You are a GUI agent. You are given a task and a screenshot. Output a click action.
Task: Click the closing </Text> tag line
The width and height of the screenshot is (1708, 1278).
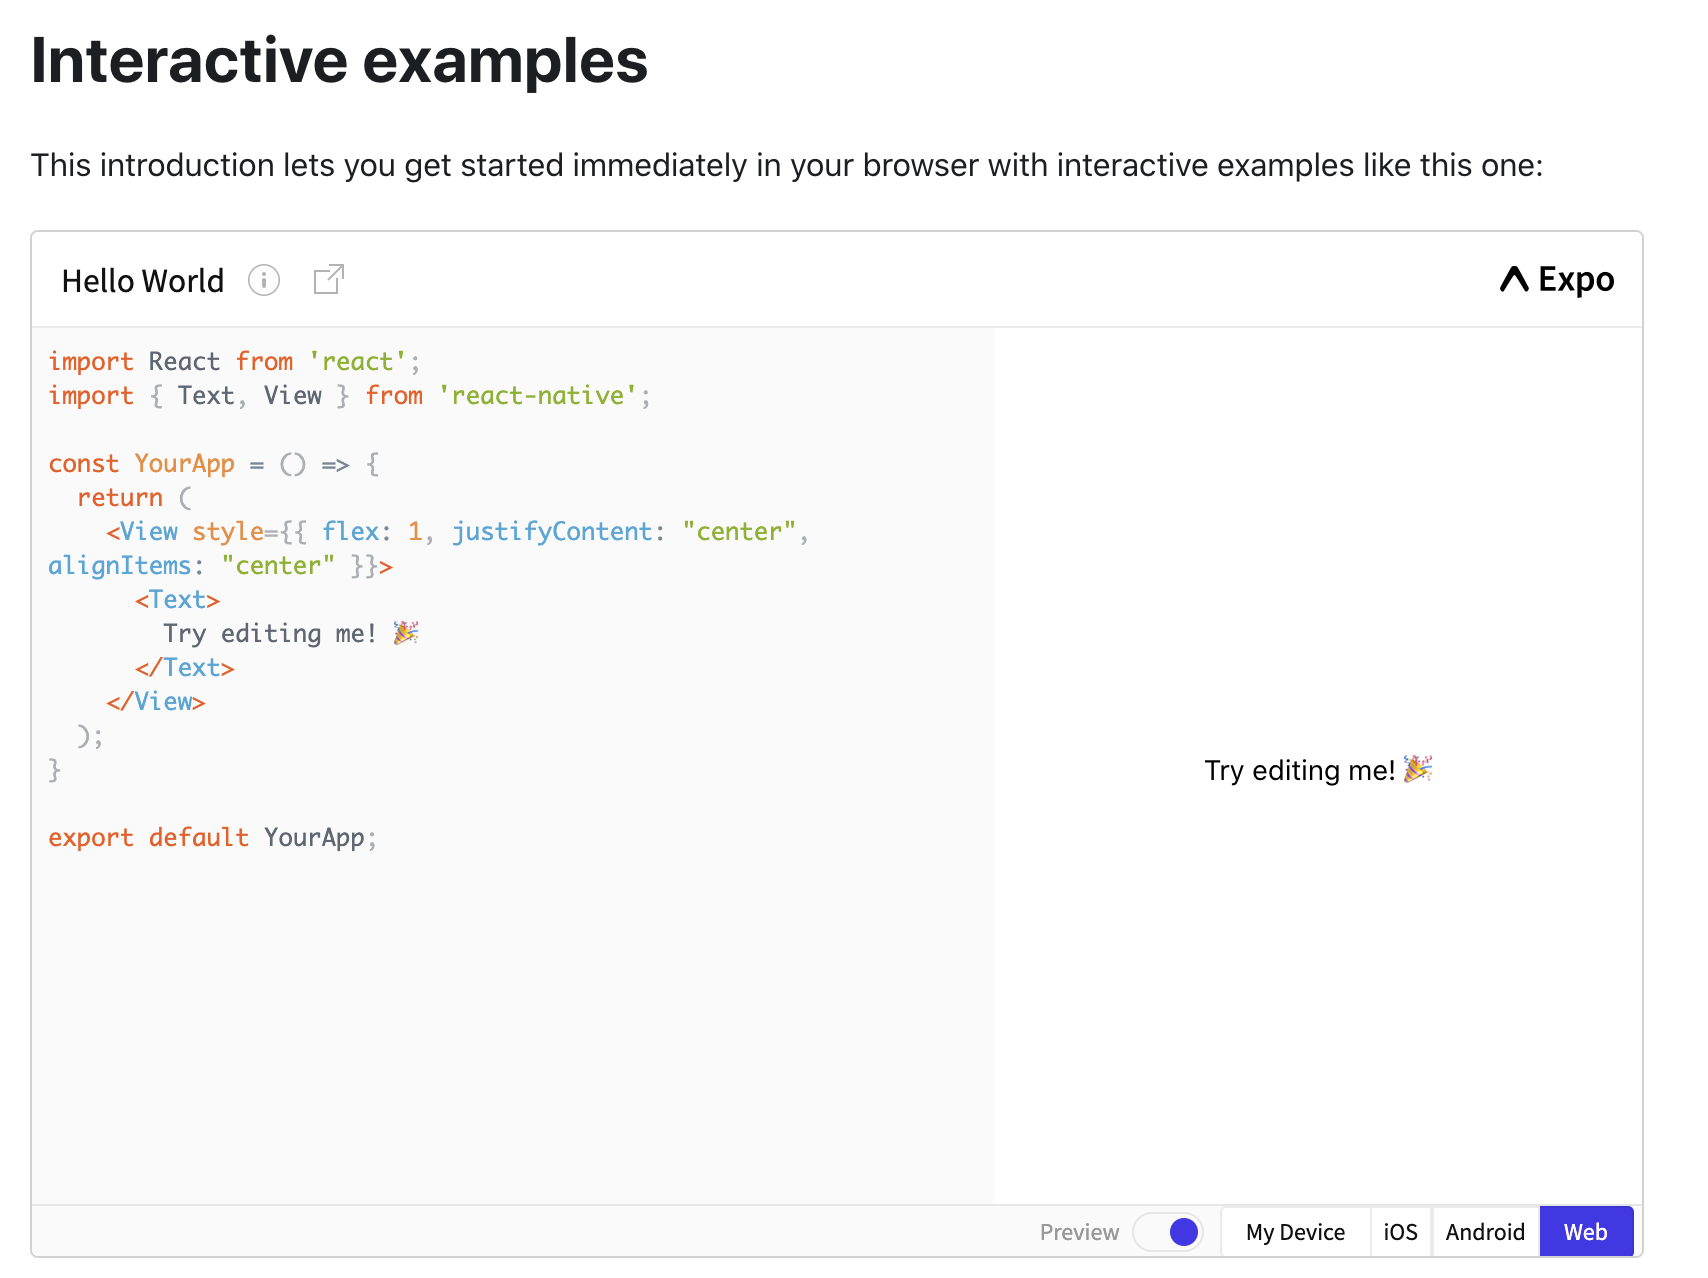click(185, 667)
